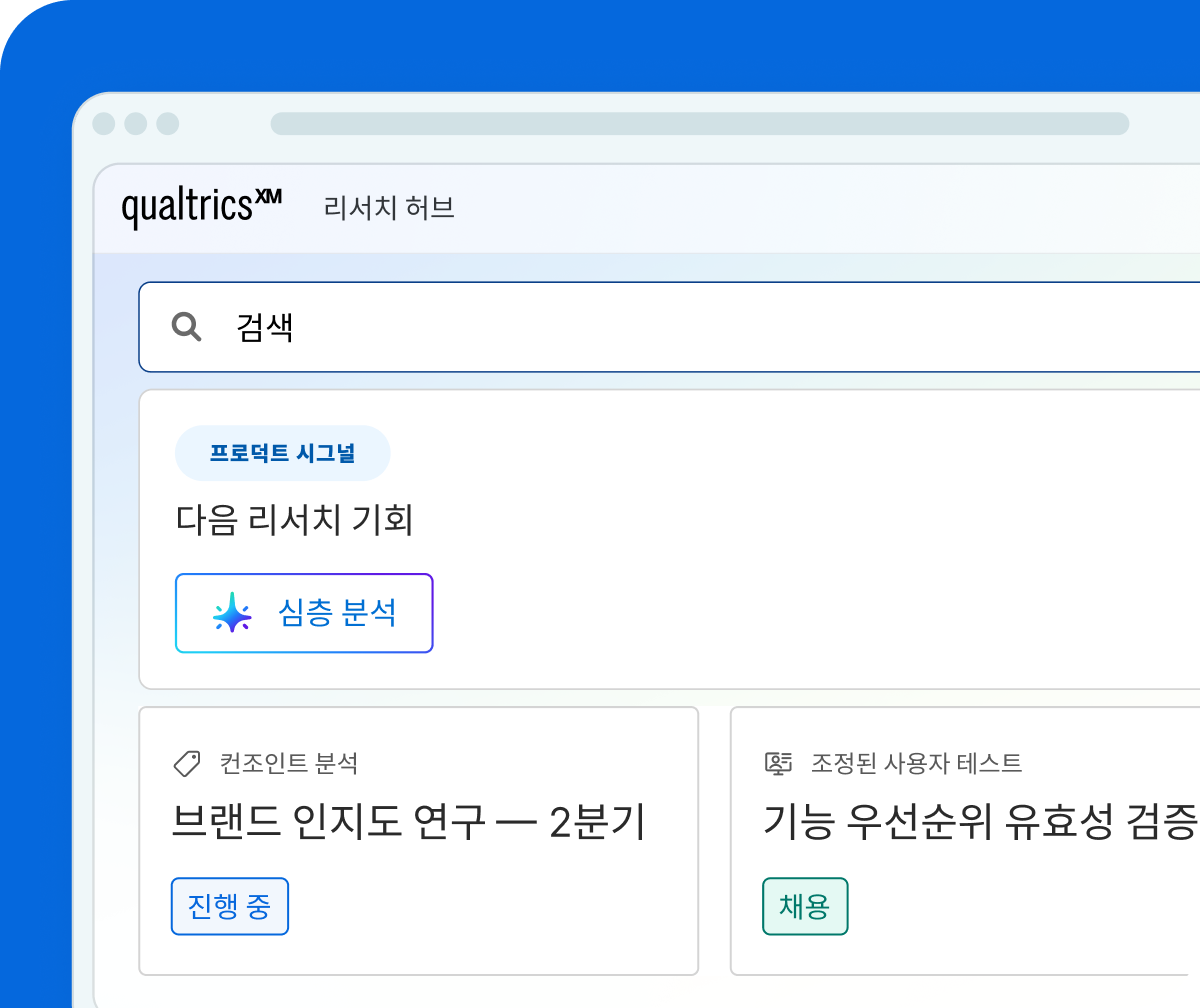Screen dimensions: 1200x1008
Task: Click the qualtrics XM logo
Action: pyautogui.click(x=201, y=208)
